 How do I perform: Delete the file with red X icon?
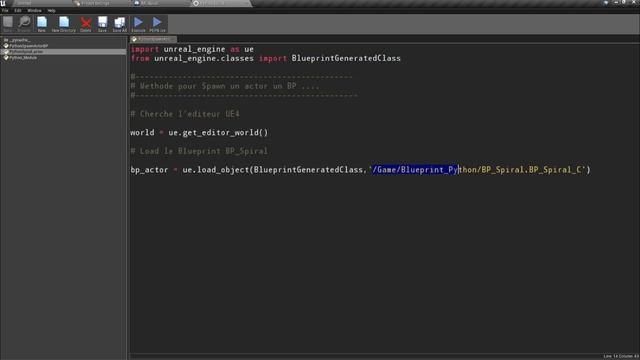[x=86, y=24]
